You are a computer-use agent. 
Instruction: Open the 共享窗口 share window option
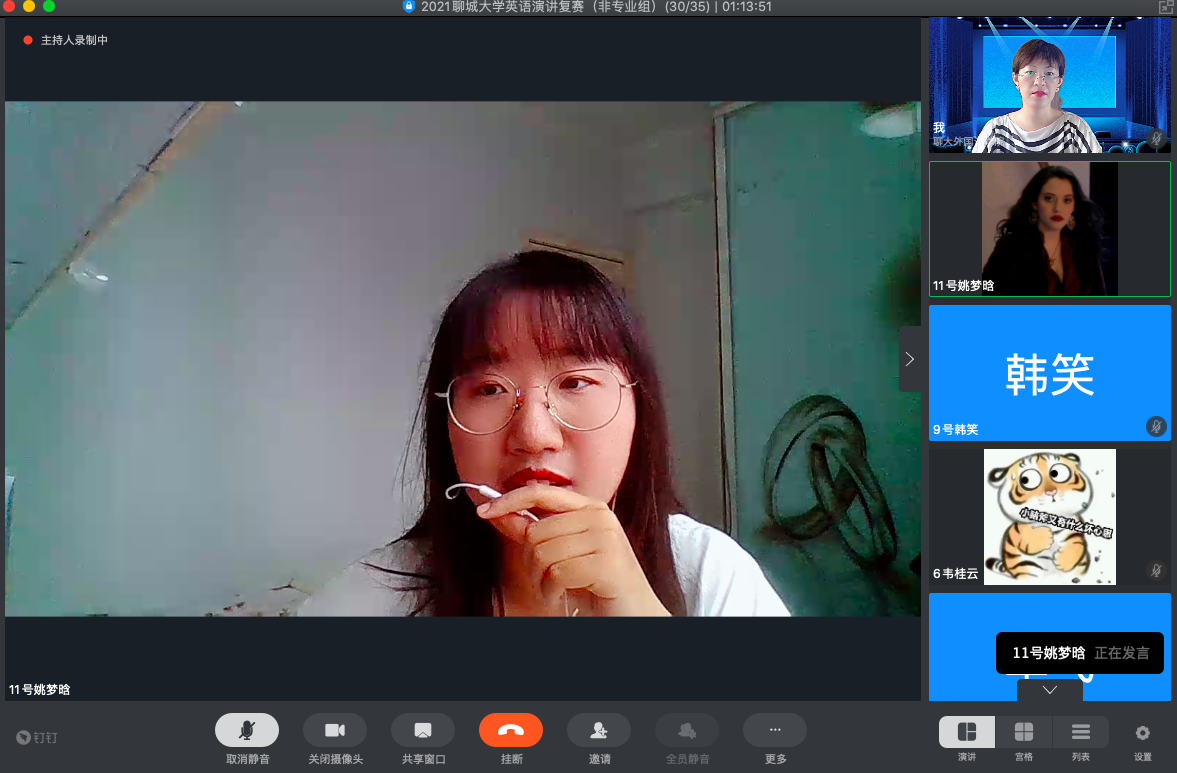coord(423,731)
